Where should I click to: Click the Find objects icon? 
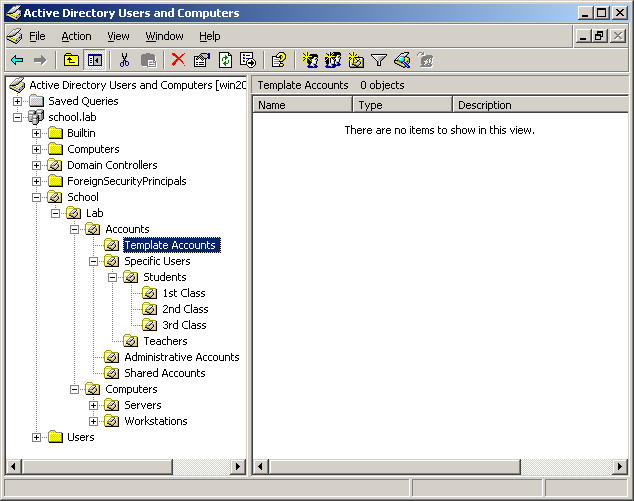point(402,60)
